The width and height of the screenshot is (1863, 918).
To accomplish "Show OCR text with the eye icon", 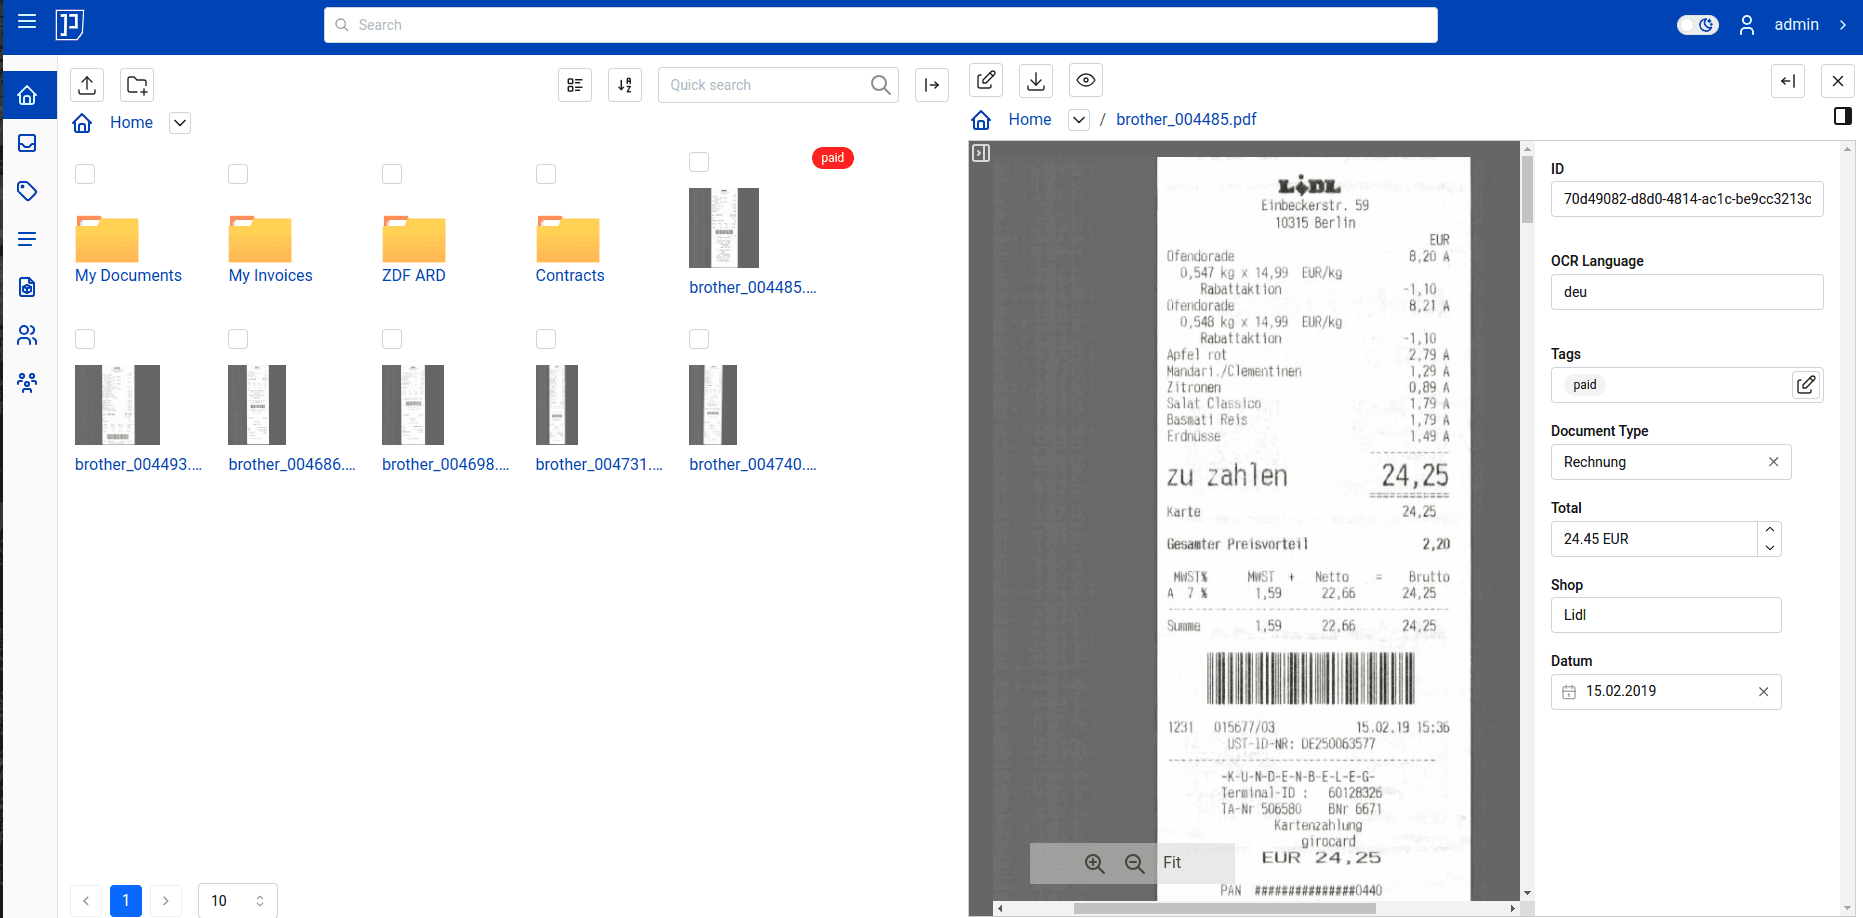I will tap(1085, 80).
